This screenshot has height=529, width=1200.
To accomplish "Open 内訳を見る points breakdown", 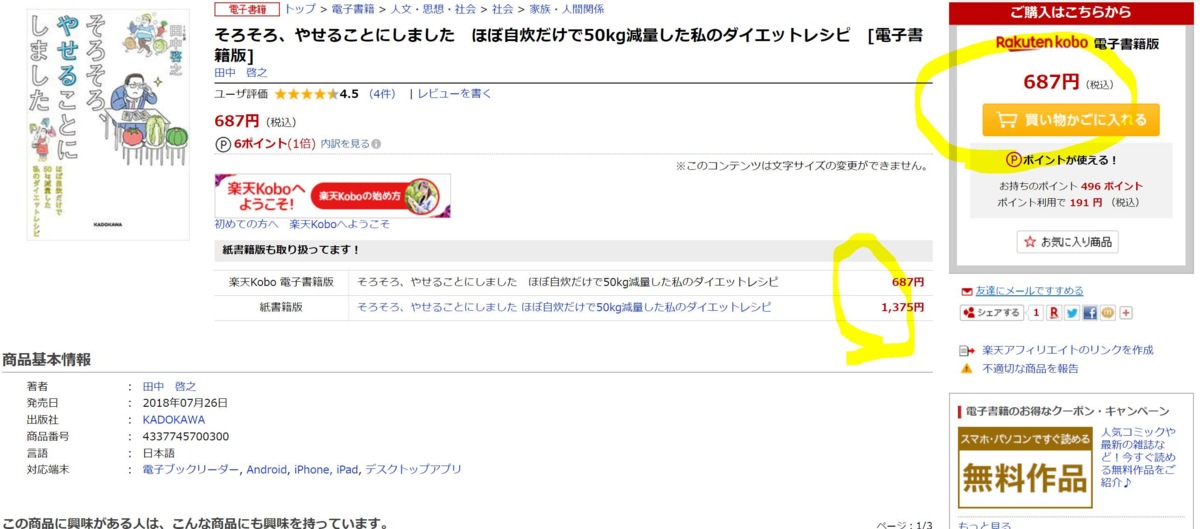I will pos(345,144).
